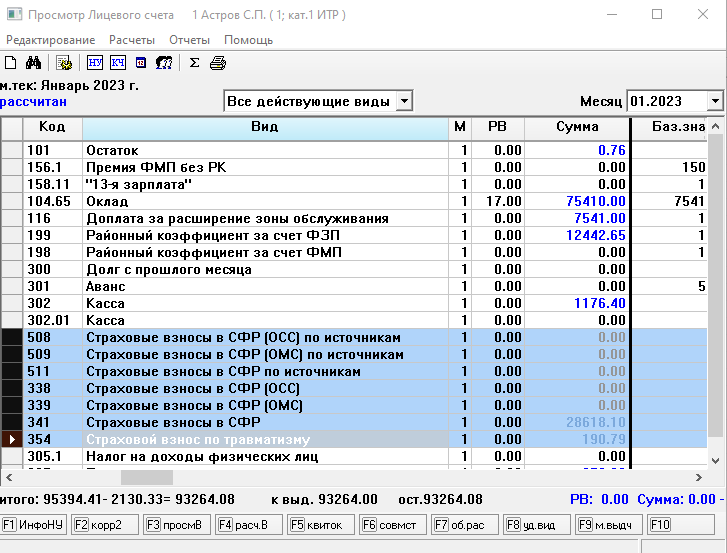Open the Отчеты menu
The image size is (727, 553).
click(189, 40)
